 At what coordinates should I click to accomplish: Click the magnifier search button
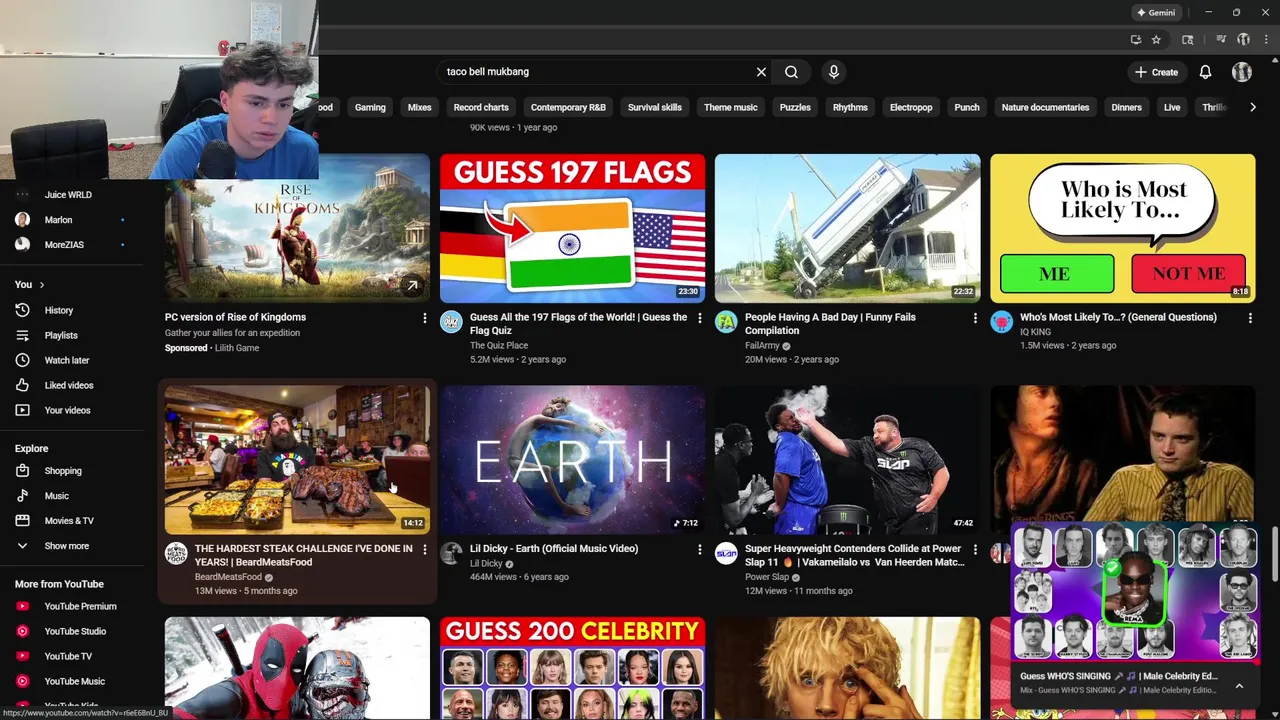(x=791, y=72)
